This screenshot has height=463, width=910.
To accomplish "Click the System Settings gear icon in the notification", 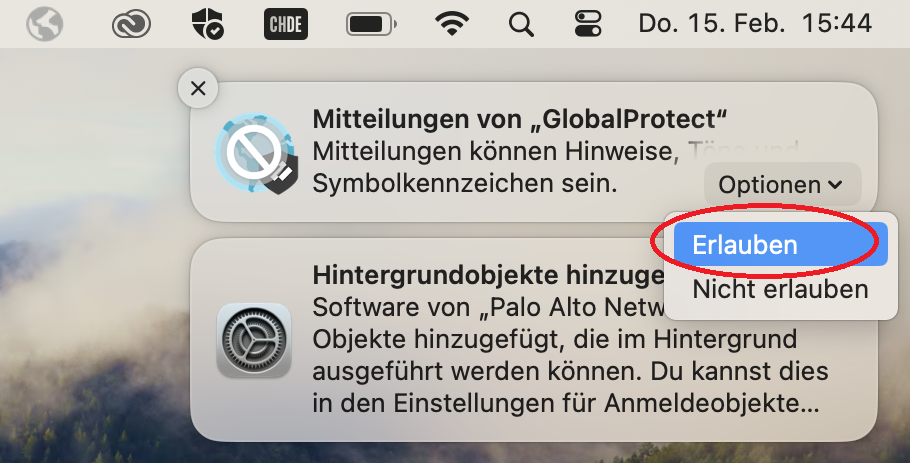I will coord(254,341).
